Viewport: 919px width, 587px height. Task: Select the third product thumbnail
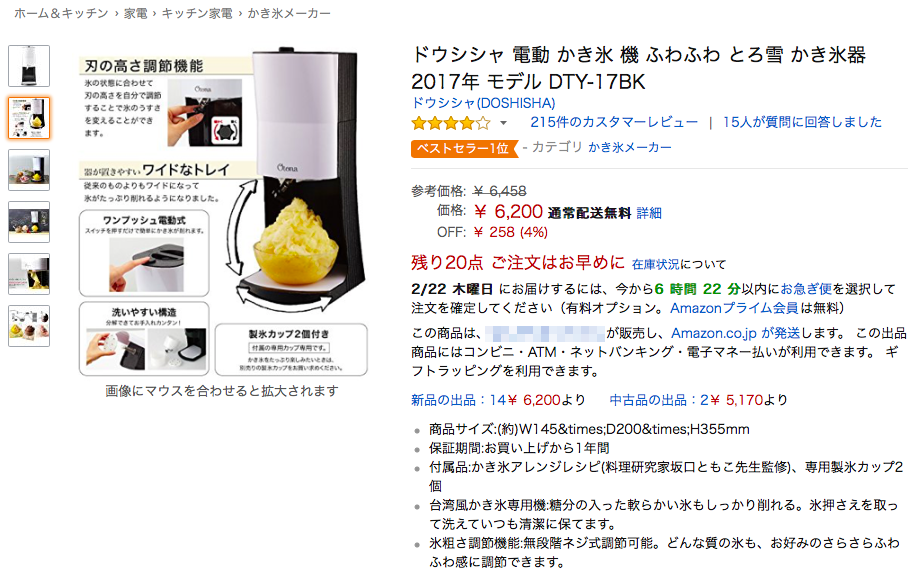coord(29,170)
